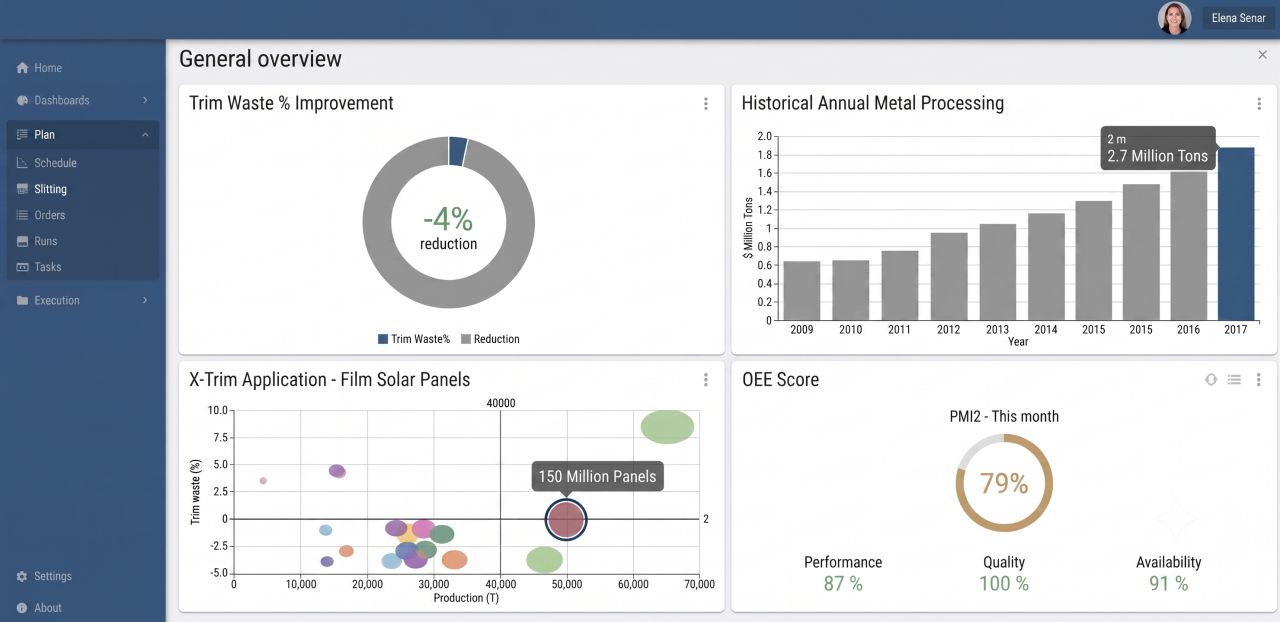Viewport: 1280px width, 622px height.
Task: Click the "General overview" heading
Action: tap(260, 59)
